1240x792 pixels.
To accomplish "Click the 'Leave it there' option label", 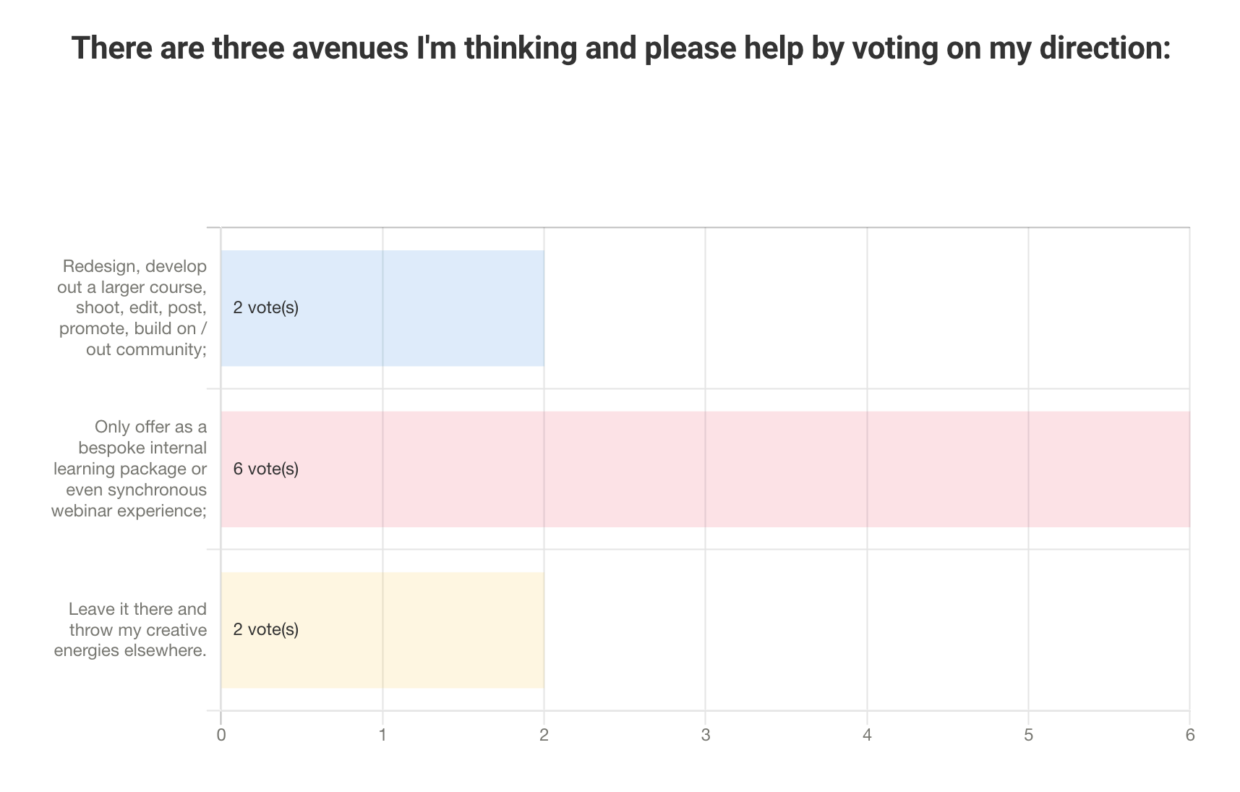I will pyautogui.click(x=138, y=630).
